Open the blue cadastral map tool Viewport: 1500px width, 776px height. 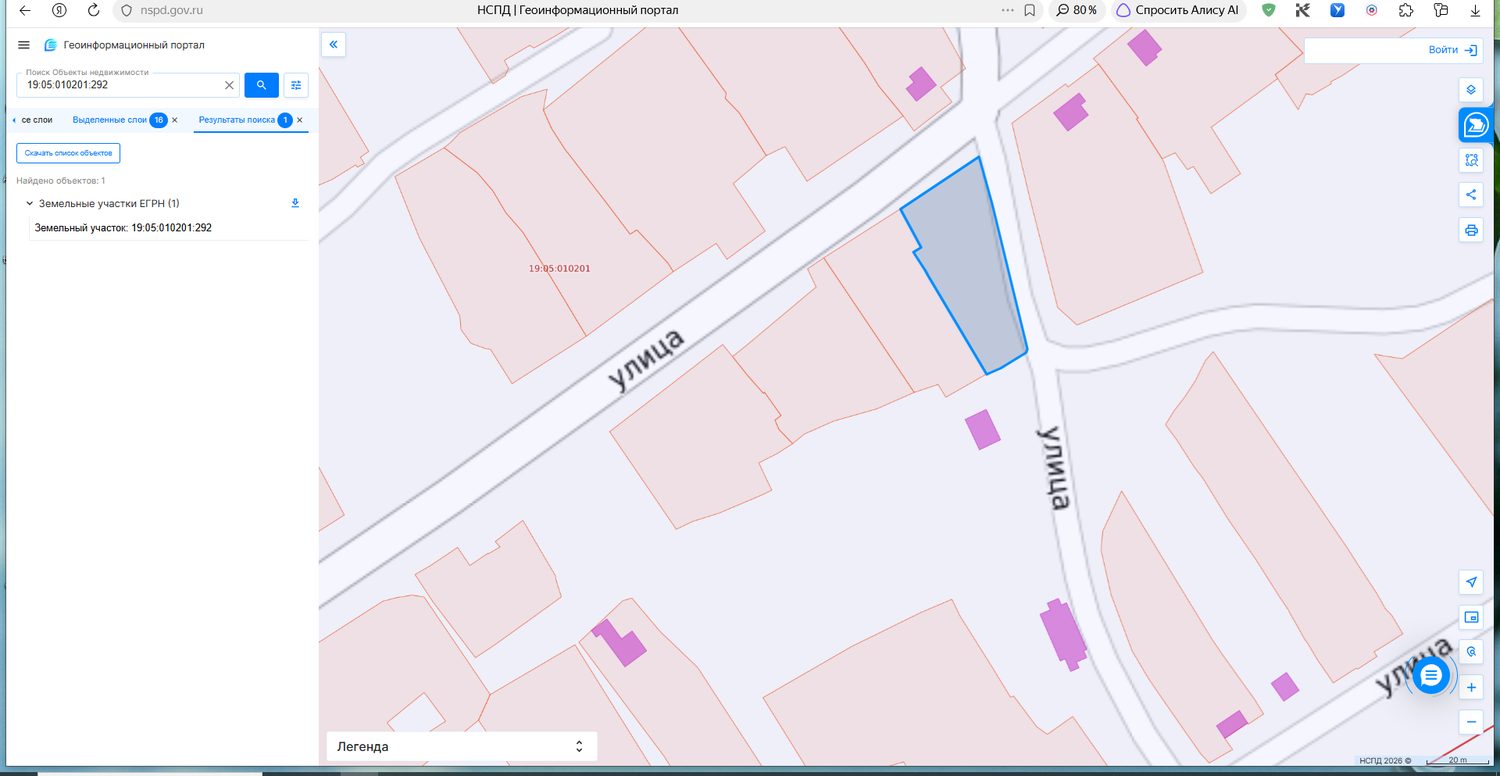[1476, 125]
